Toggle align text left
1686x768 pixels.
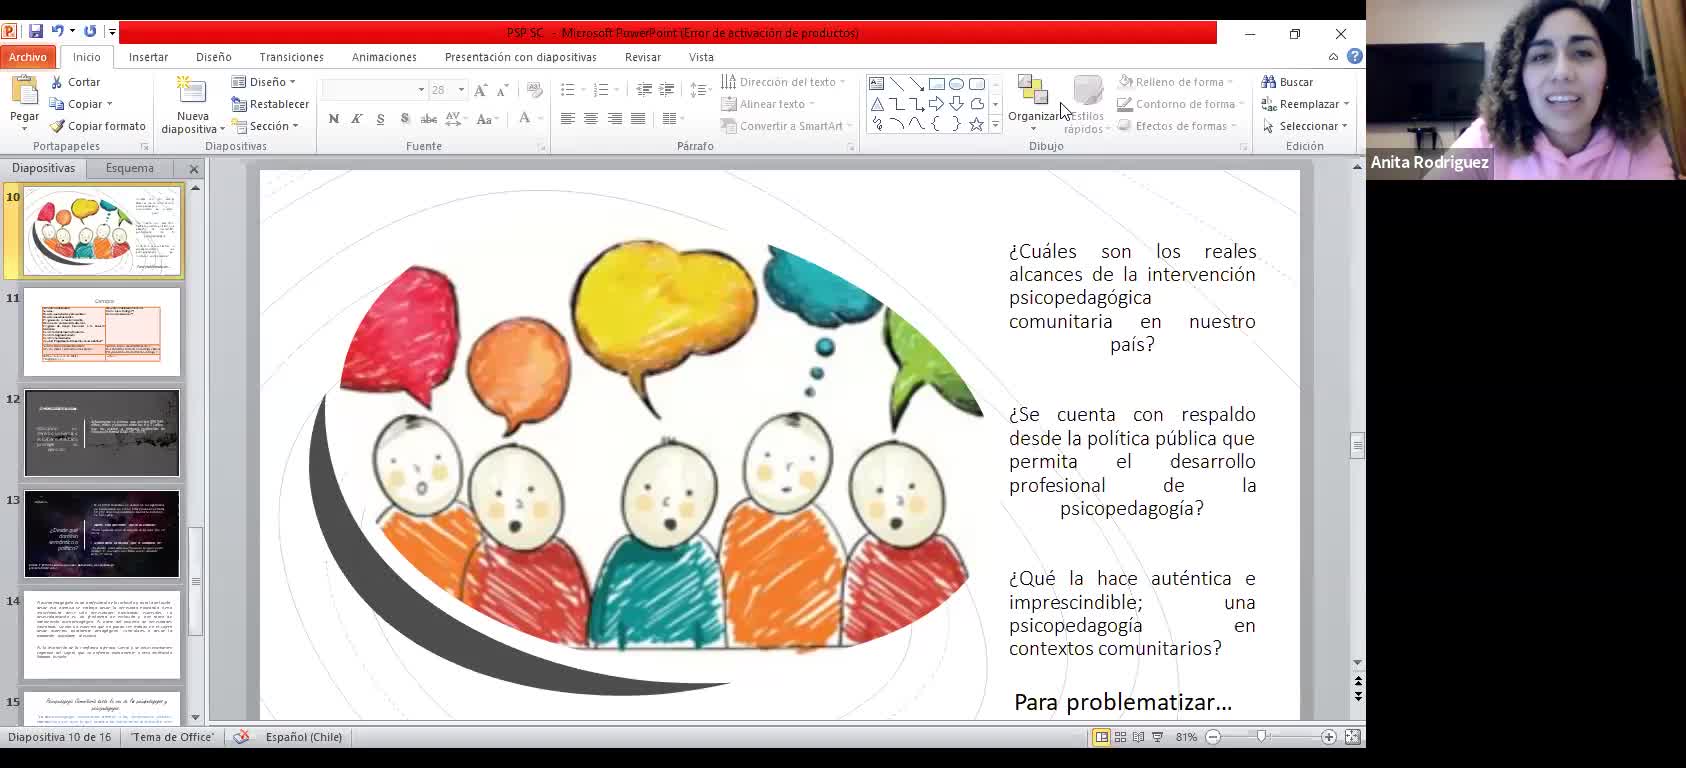pyautogui.click(x=567, y=119)
